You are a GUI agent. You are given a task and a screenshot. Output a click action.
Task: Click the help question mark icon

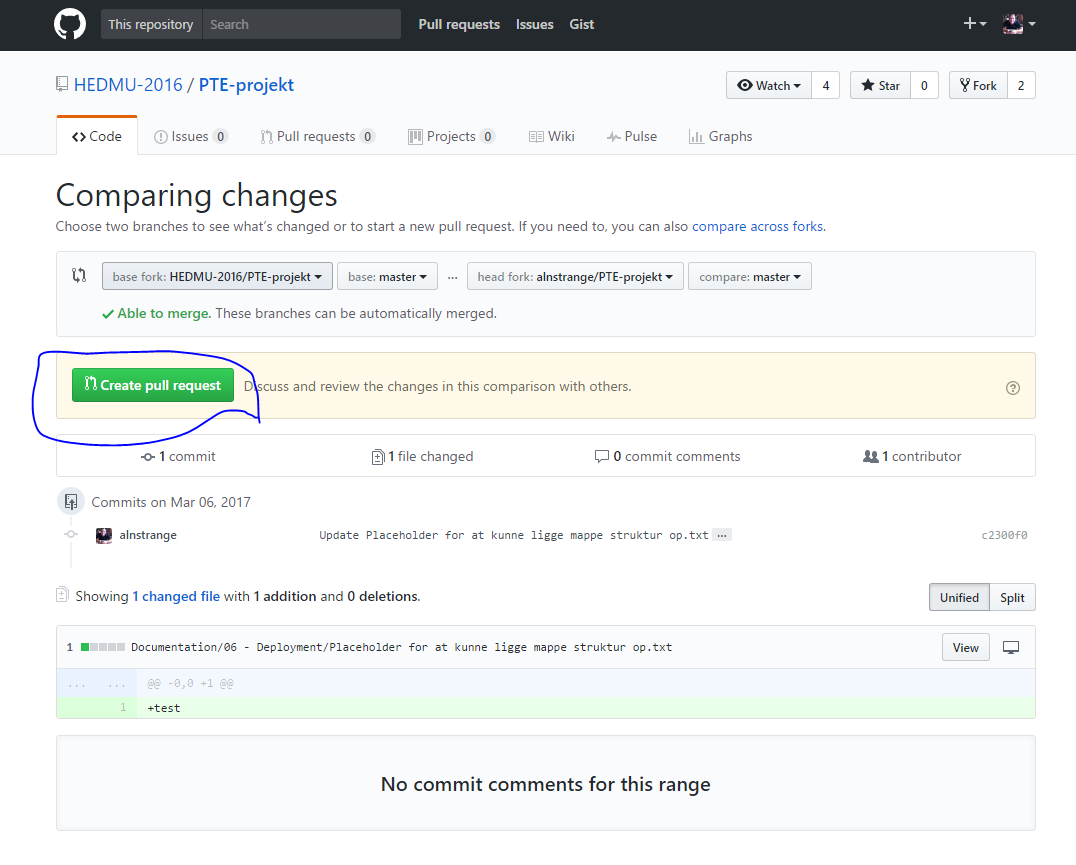pyautogui.click(x=1012, y=388)
